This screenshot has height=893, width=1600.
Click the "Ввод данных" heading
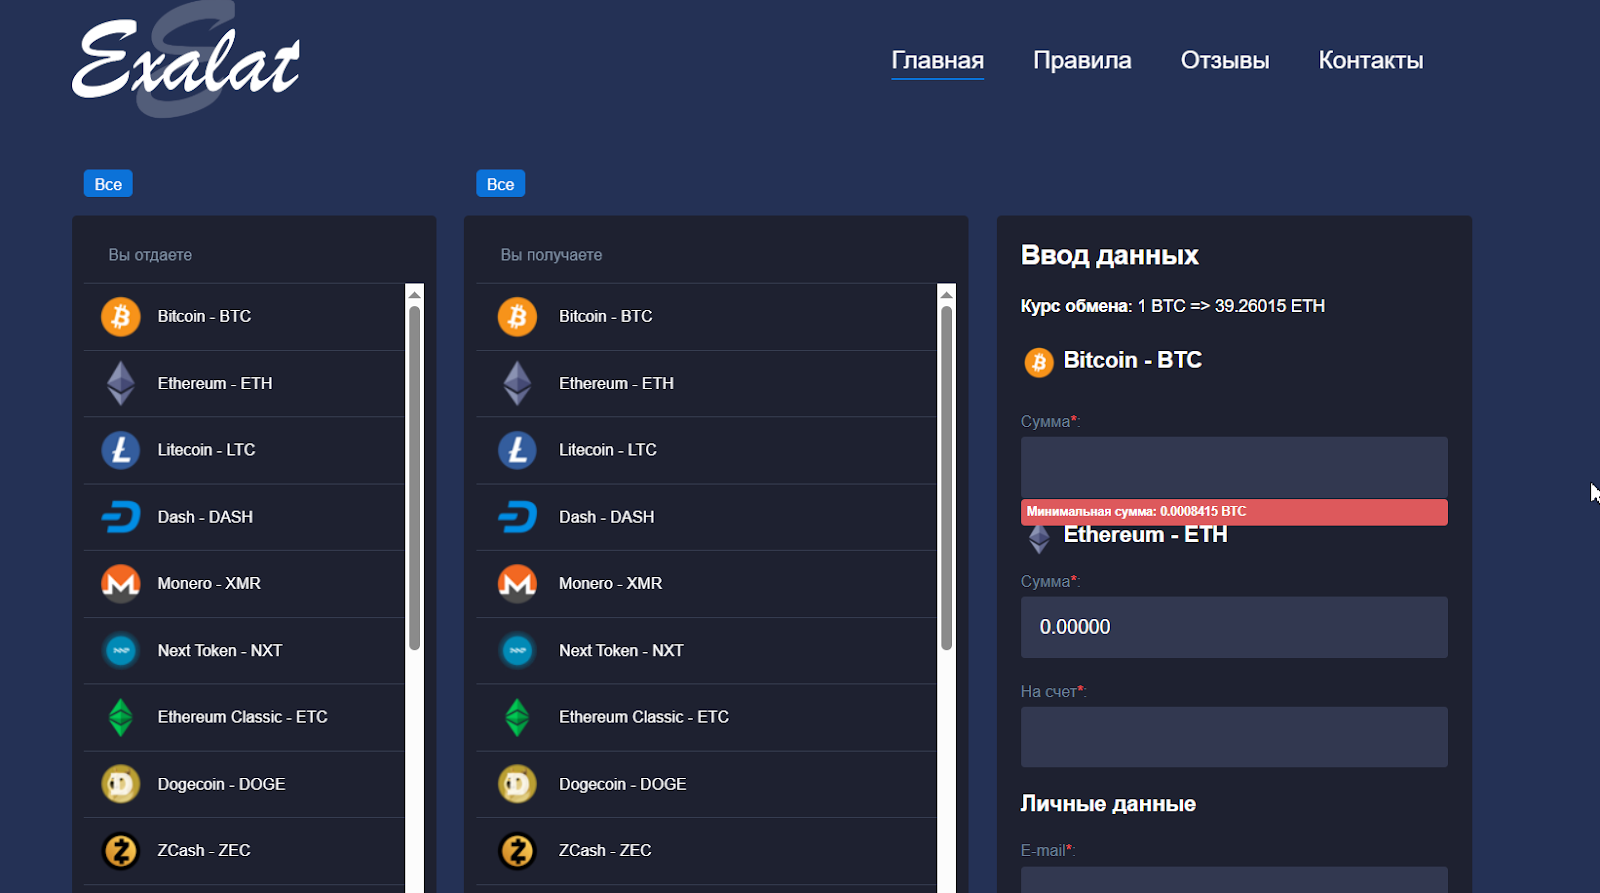1110,255
